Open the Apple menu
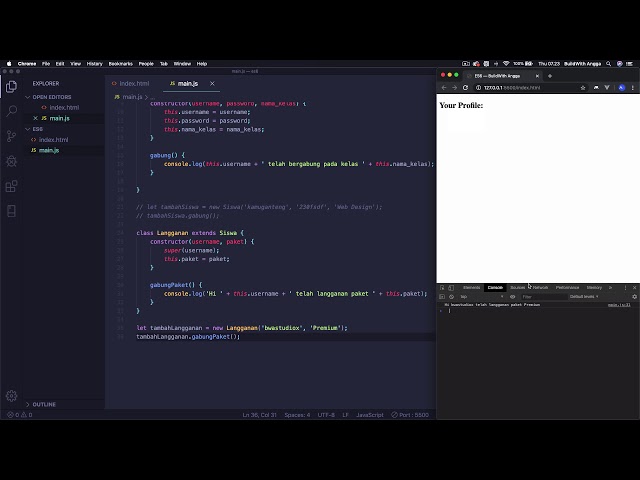This screenshot has height=480, width=640. pos(9,64)
